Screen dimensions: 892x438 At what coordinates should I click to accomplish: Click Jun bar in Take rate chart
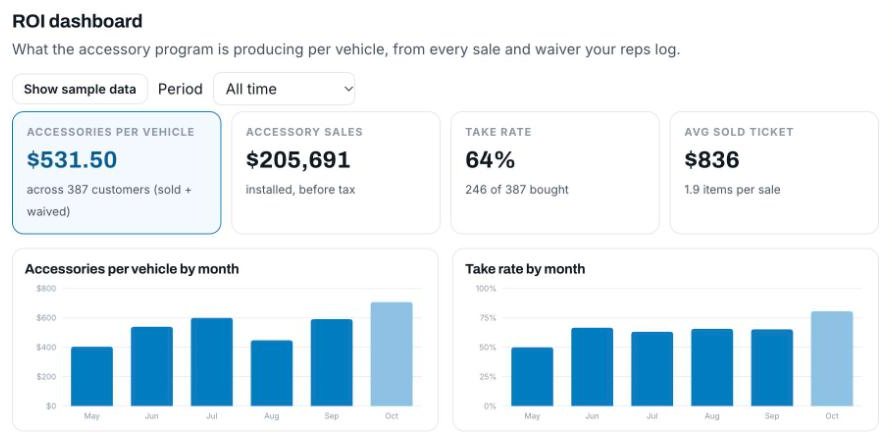click(592, 367)
